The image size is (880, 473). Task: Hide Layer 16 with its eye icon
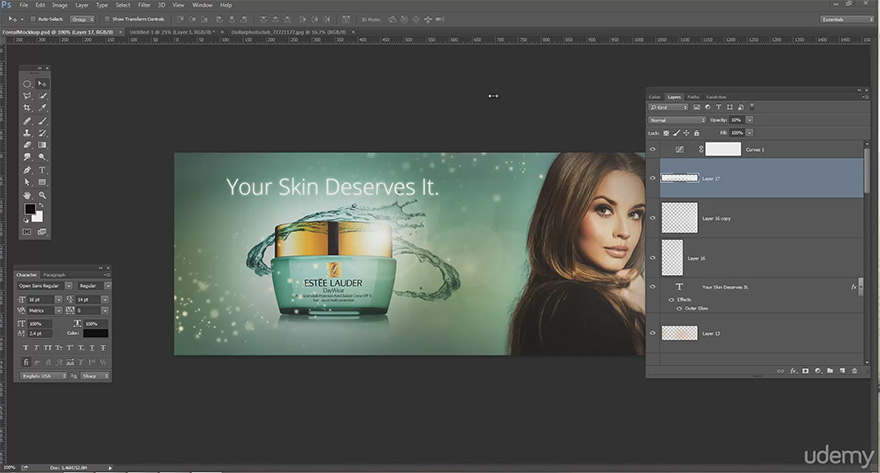click(x=653, y=258)
